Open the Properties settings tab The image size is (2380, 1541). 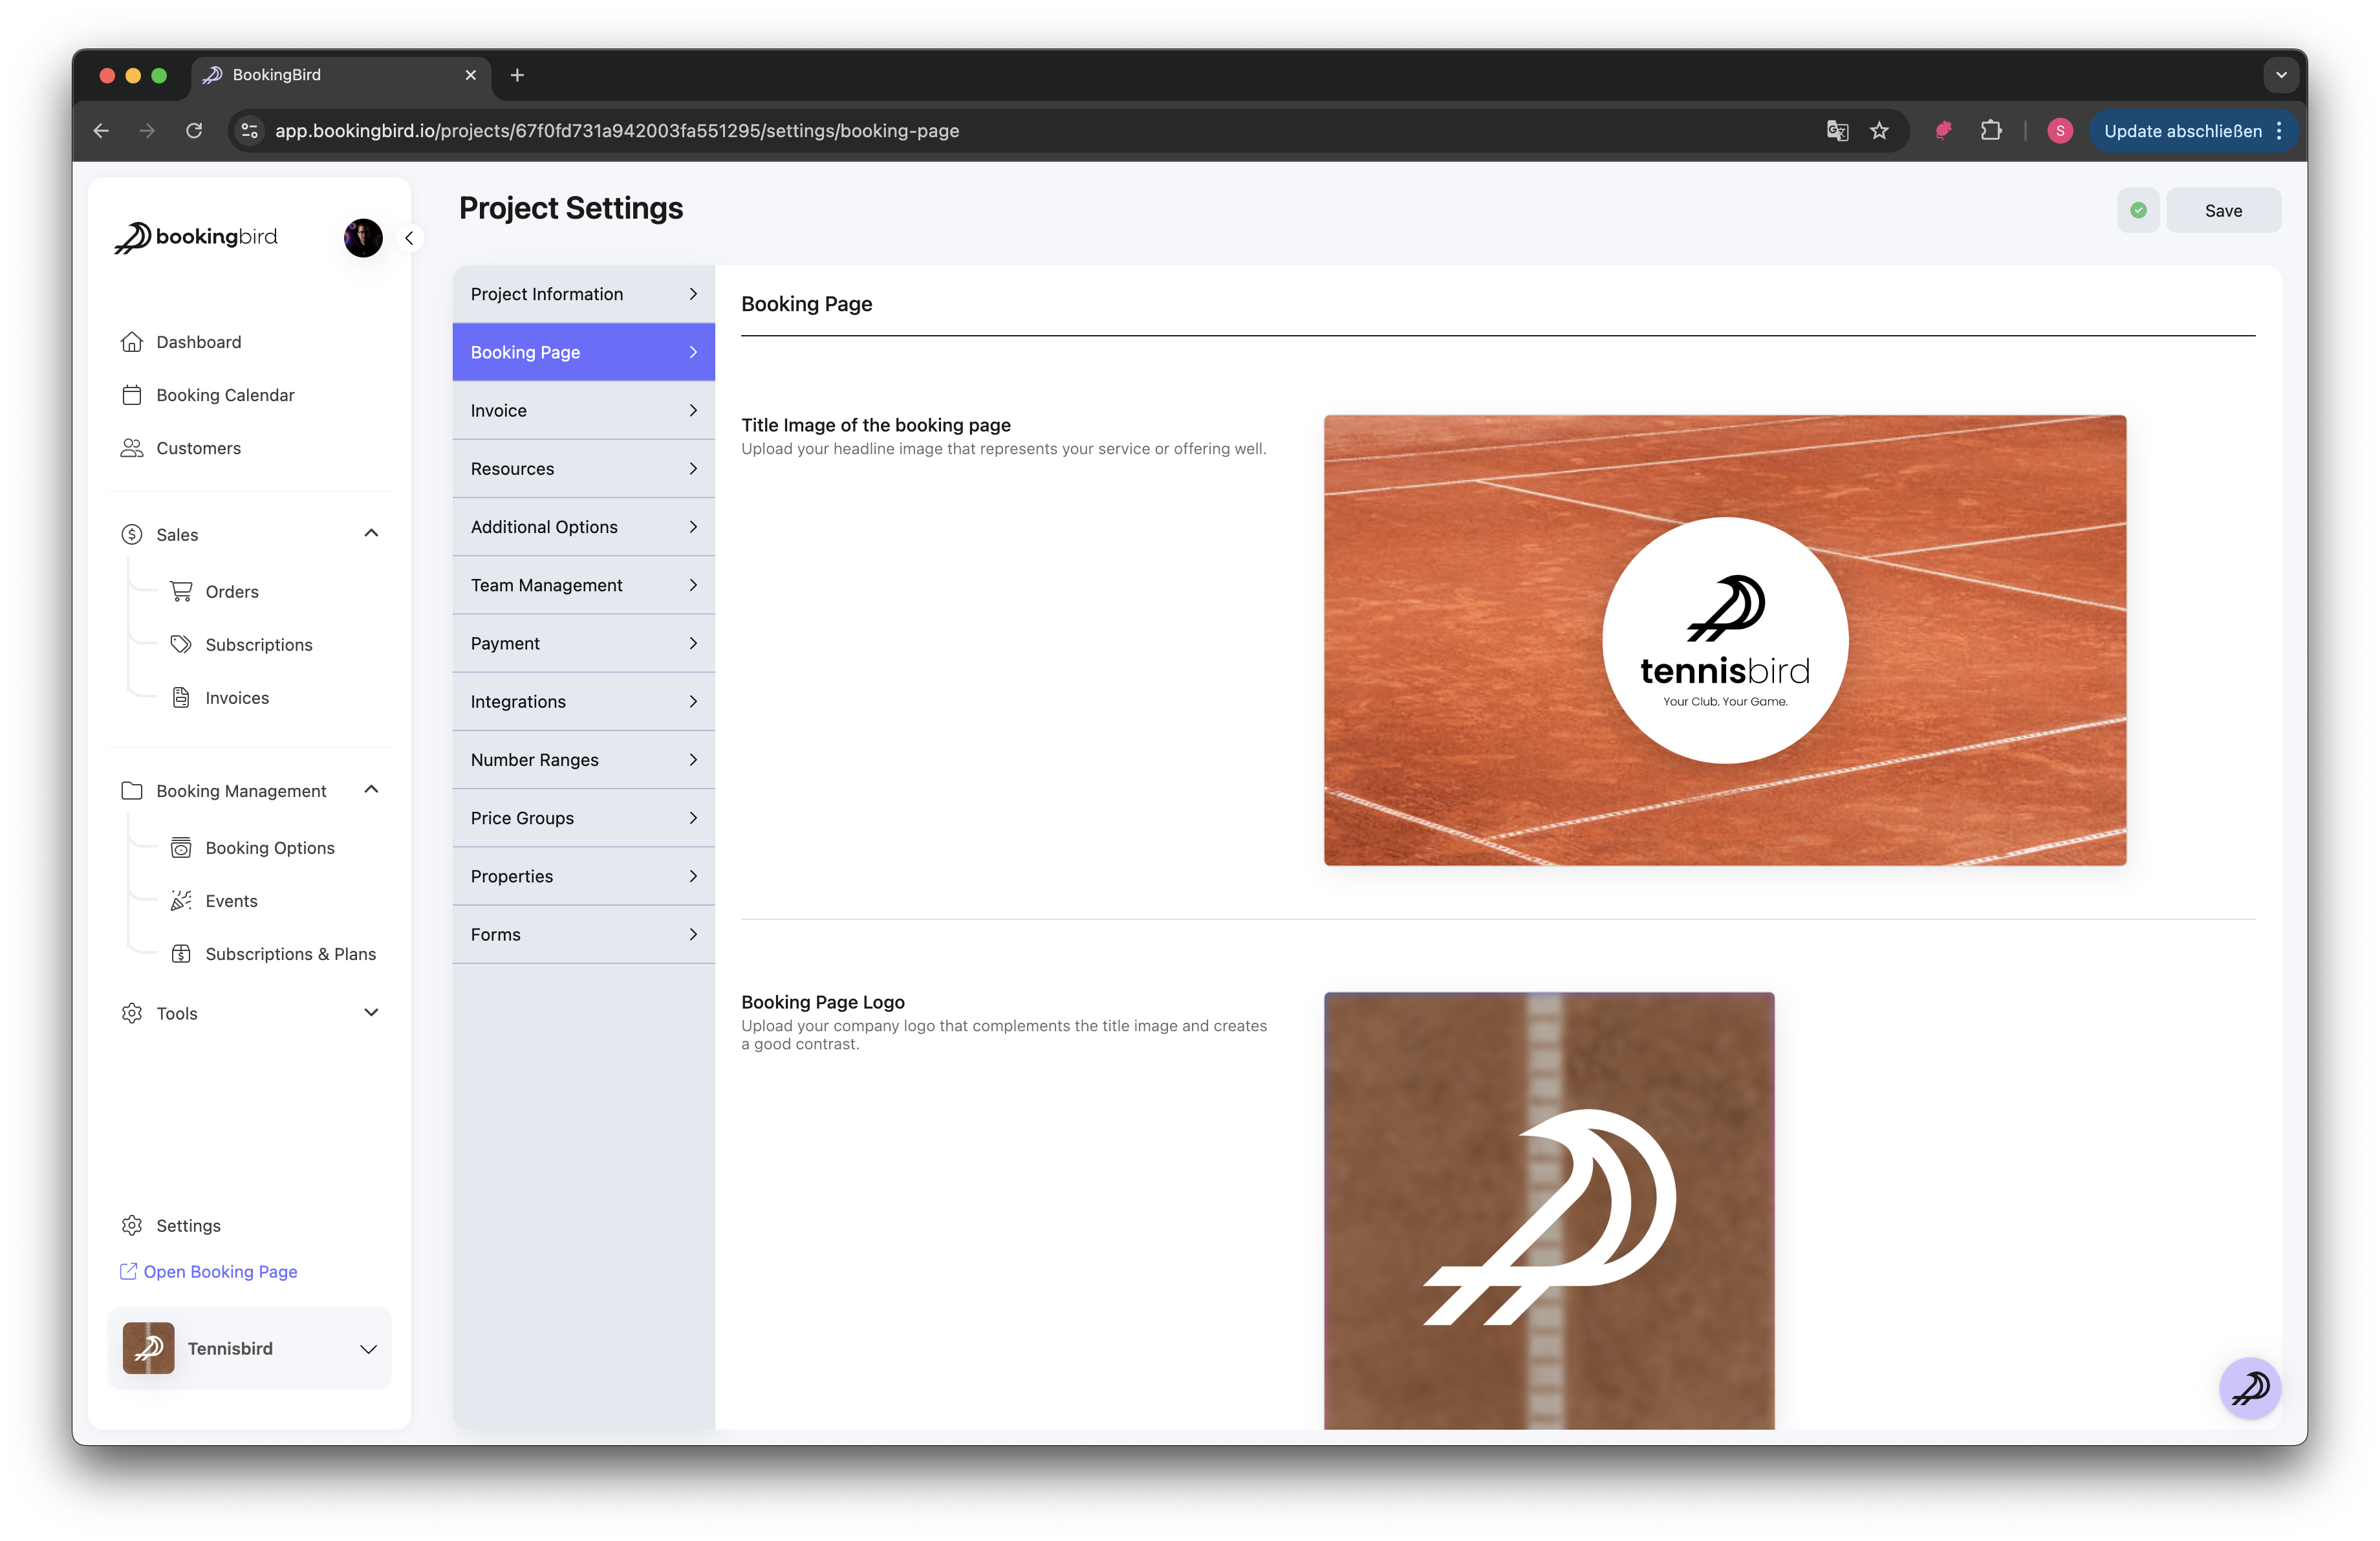(583, 876)
